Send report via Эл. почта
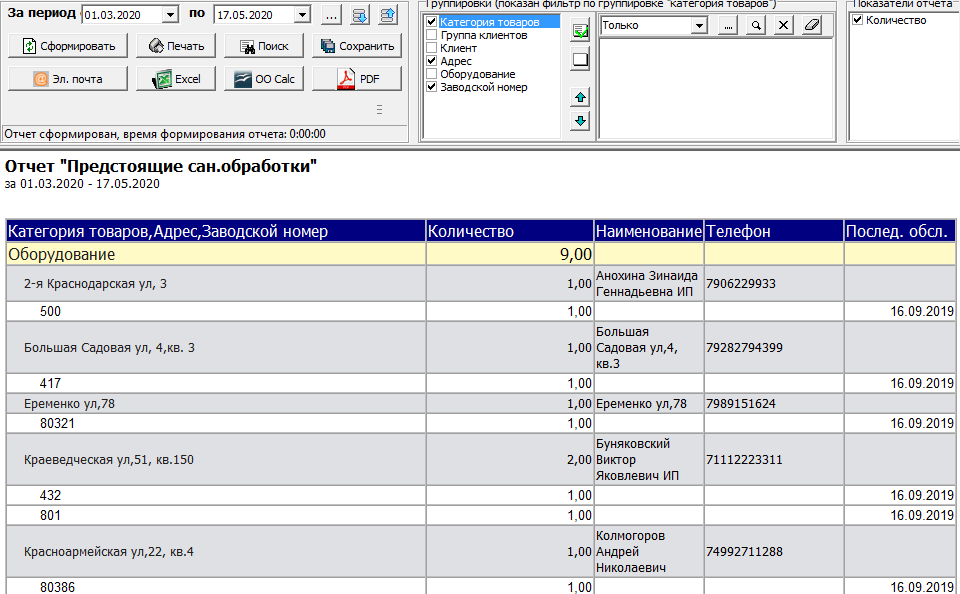Viewport: 960px width, 594px height. click(x=68, y=79)
